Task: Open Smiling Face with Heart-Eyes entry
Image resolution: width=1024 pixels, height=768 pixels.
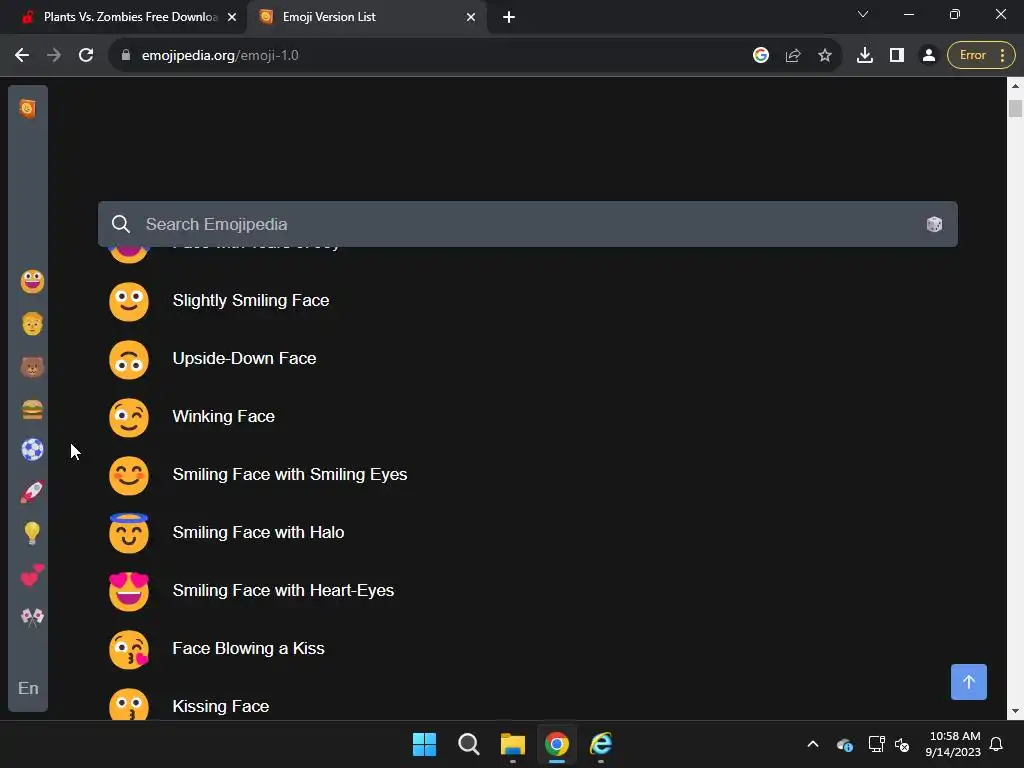Action: click(283, 590)
